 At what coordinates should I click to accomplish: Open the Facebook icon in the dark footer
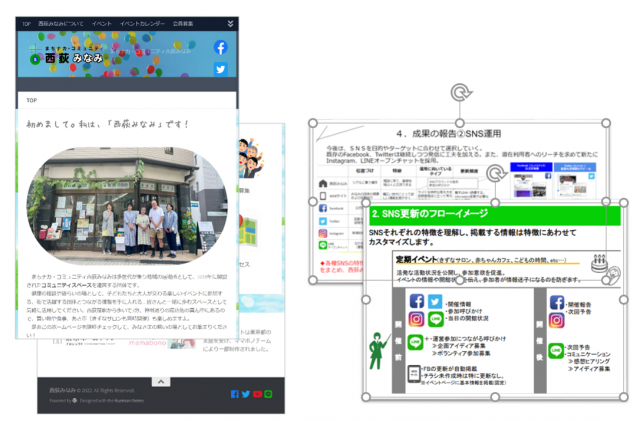(235, 394)
